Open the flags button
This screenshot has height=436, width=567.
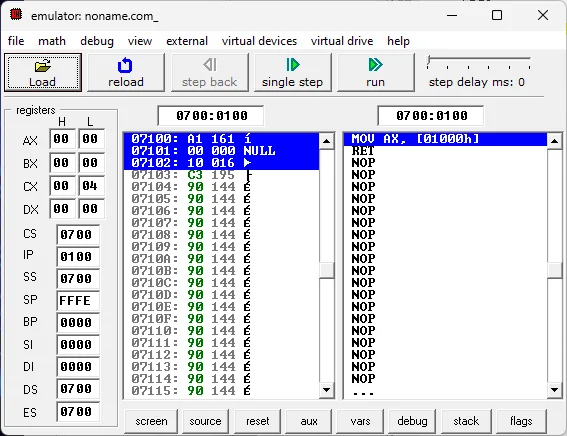point(521,421)
